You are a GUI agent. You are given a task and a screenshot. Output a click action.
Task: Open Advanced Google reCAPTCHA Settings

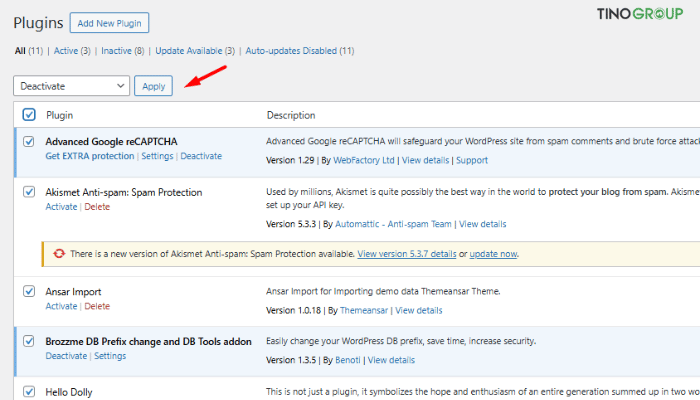click(x=157, y=156)
